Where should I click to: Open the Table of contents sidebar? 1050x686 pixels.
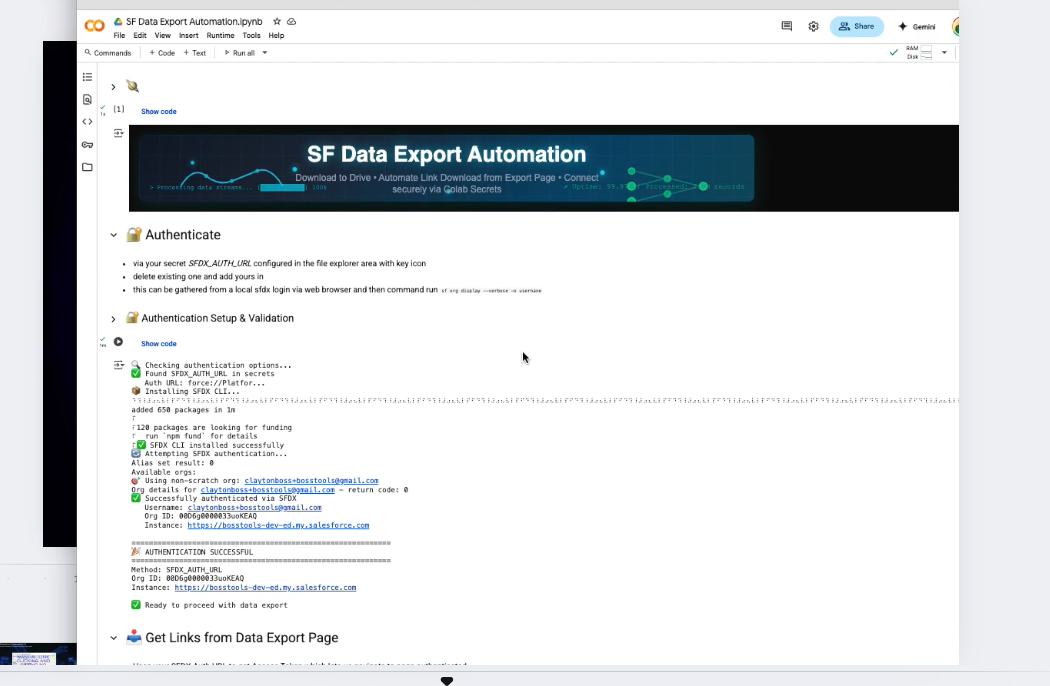87,77
